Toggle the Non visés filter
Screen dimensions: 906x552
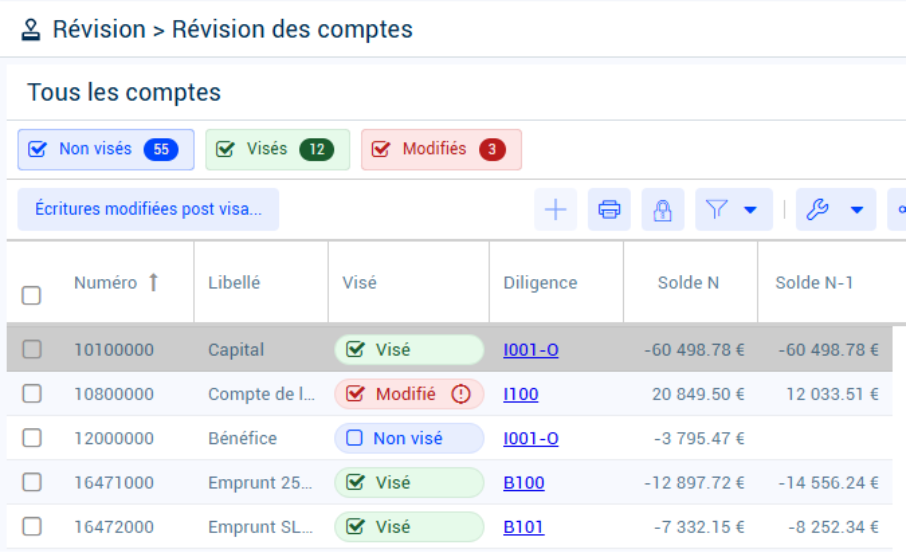click(x=106, y=150)
